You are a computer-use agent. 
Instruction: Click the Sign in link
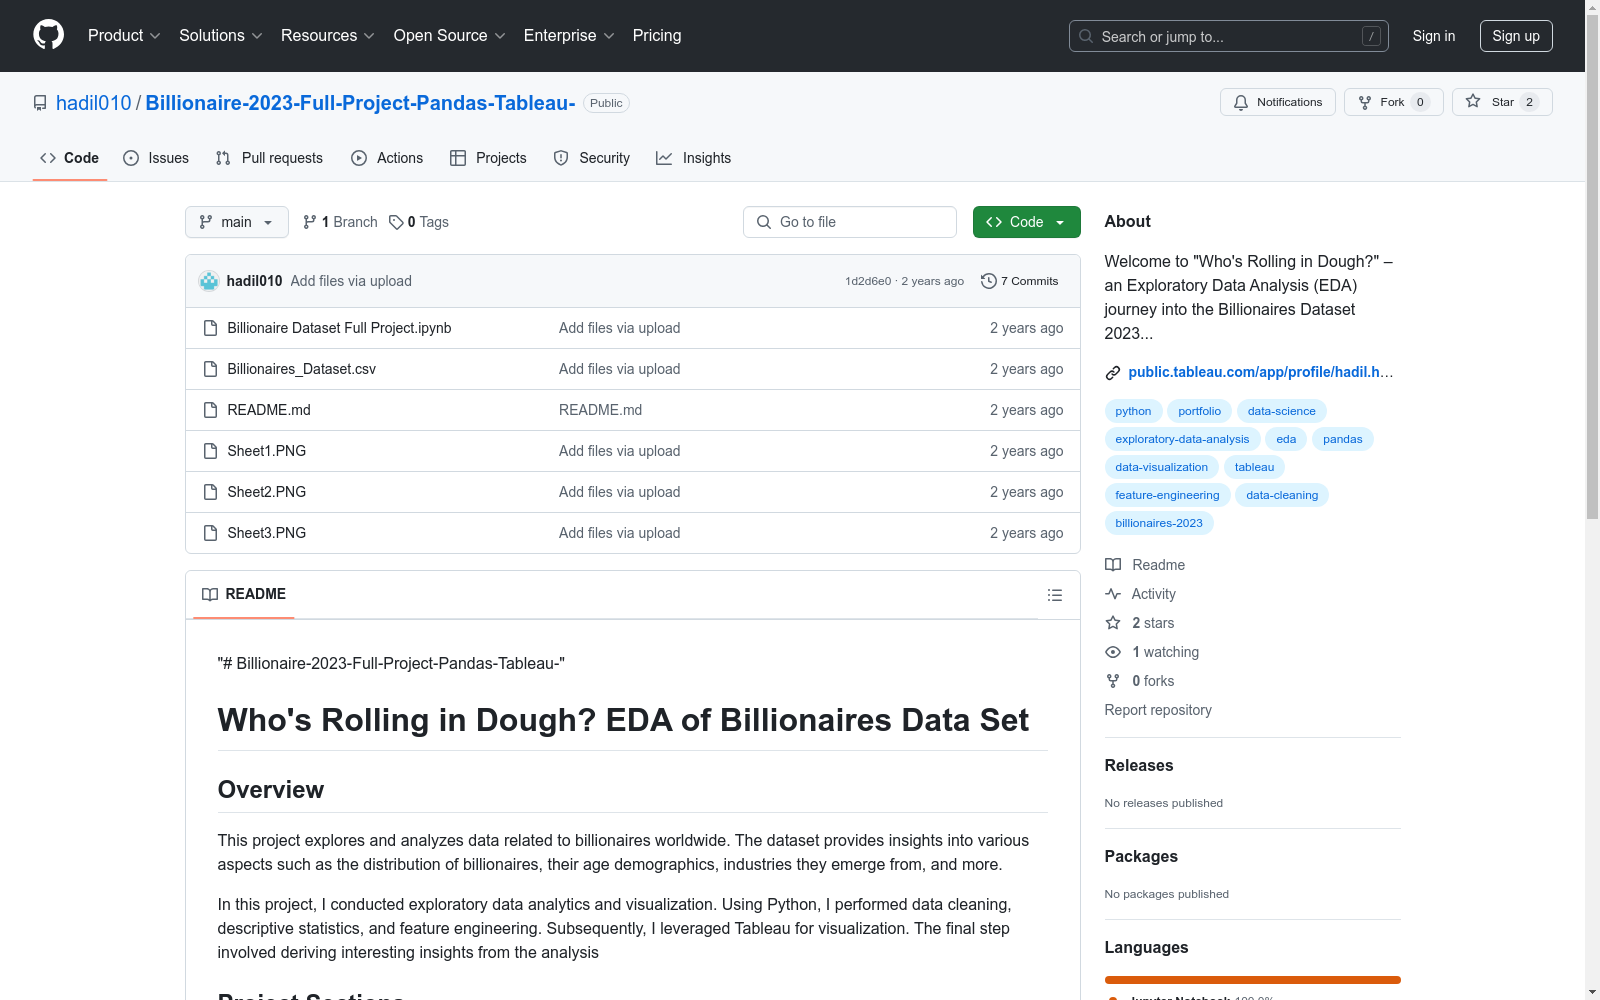1433,36
